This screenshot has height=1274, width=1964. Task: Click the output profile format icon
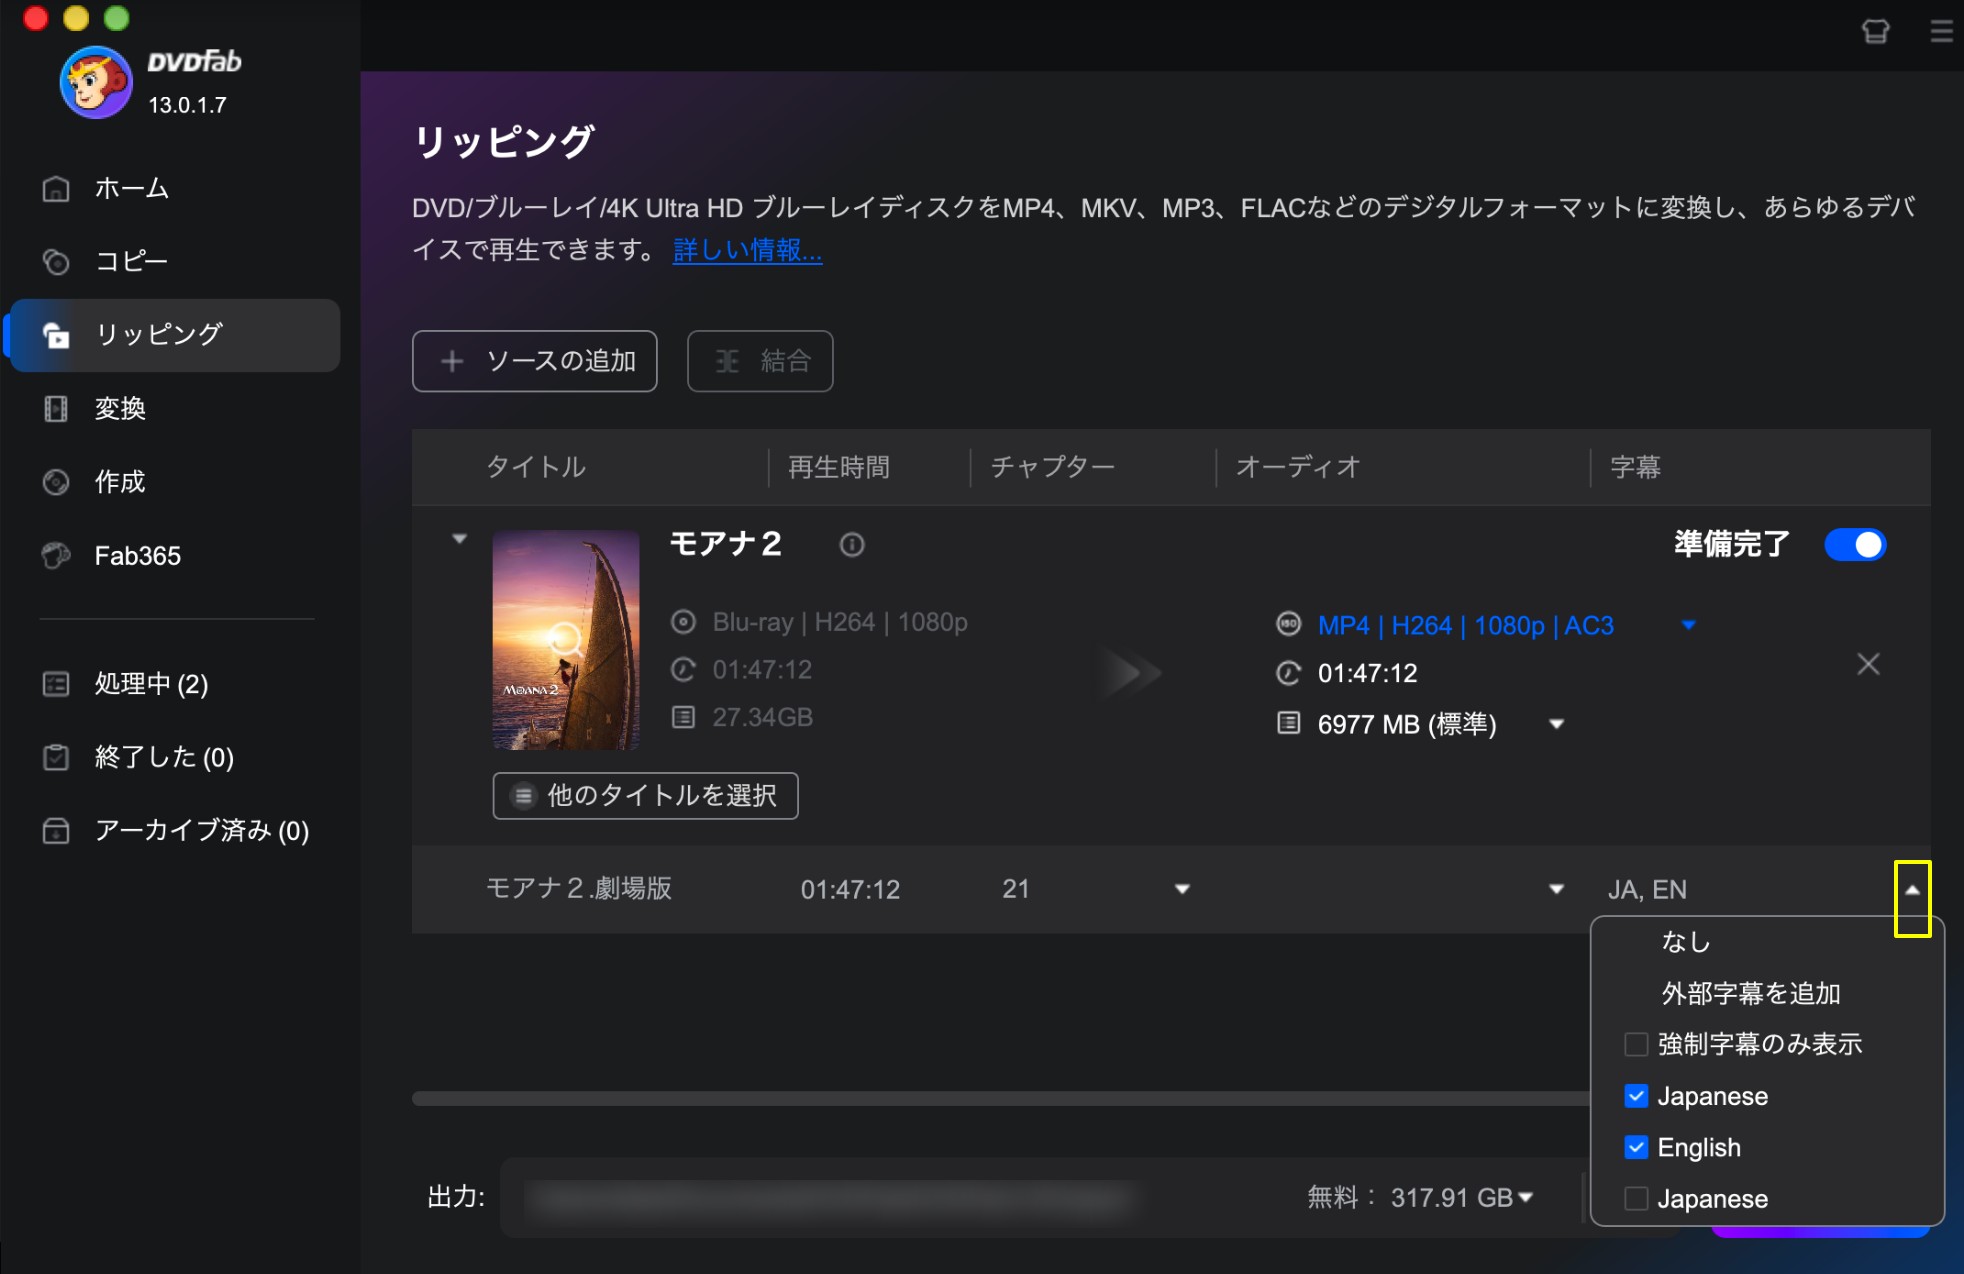pos(1289,625)
